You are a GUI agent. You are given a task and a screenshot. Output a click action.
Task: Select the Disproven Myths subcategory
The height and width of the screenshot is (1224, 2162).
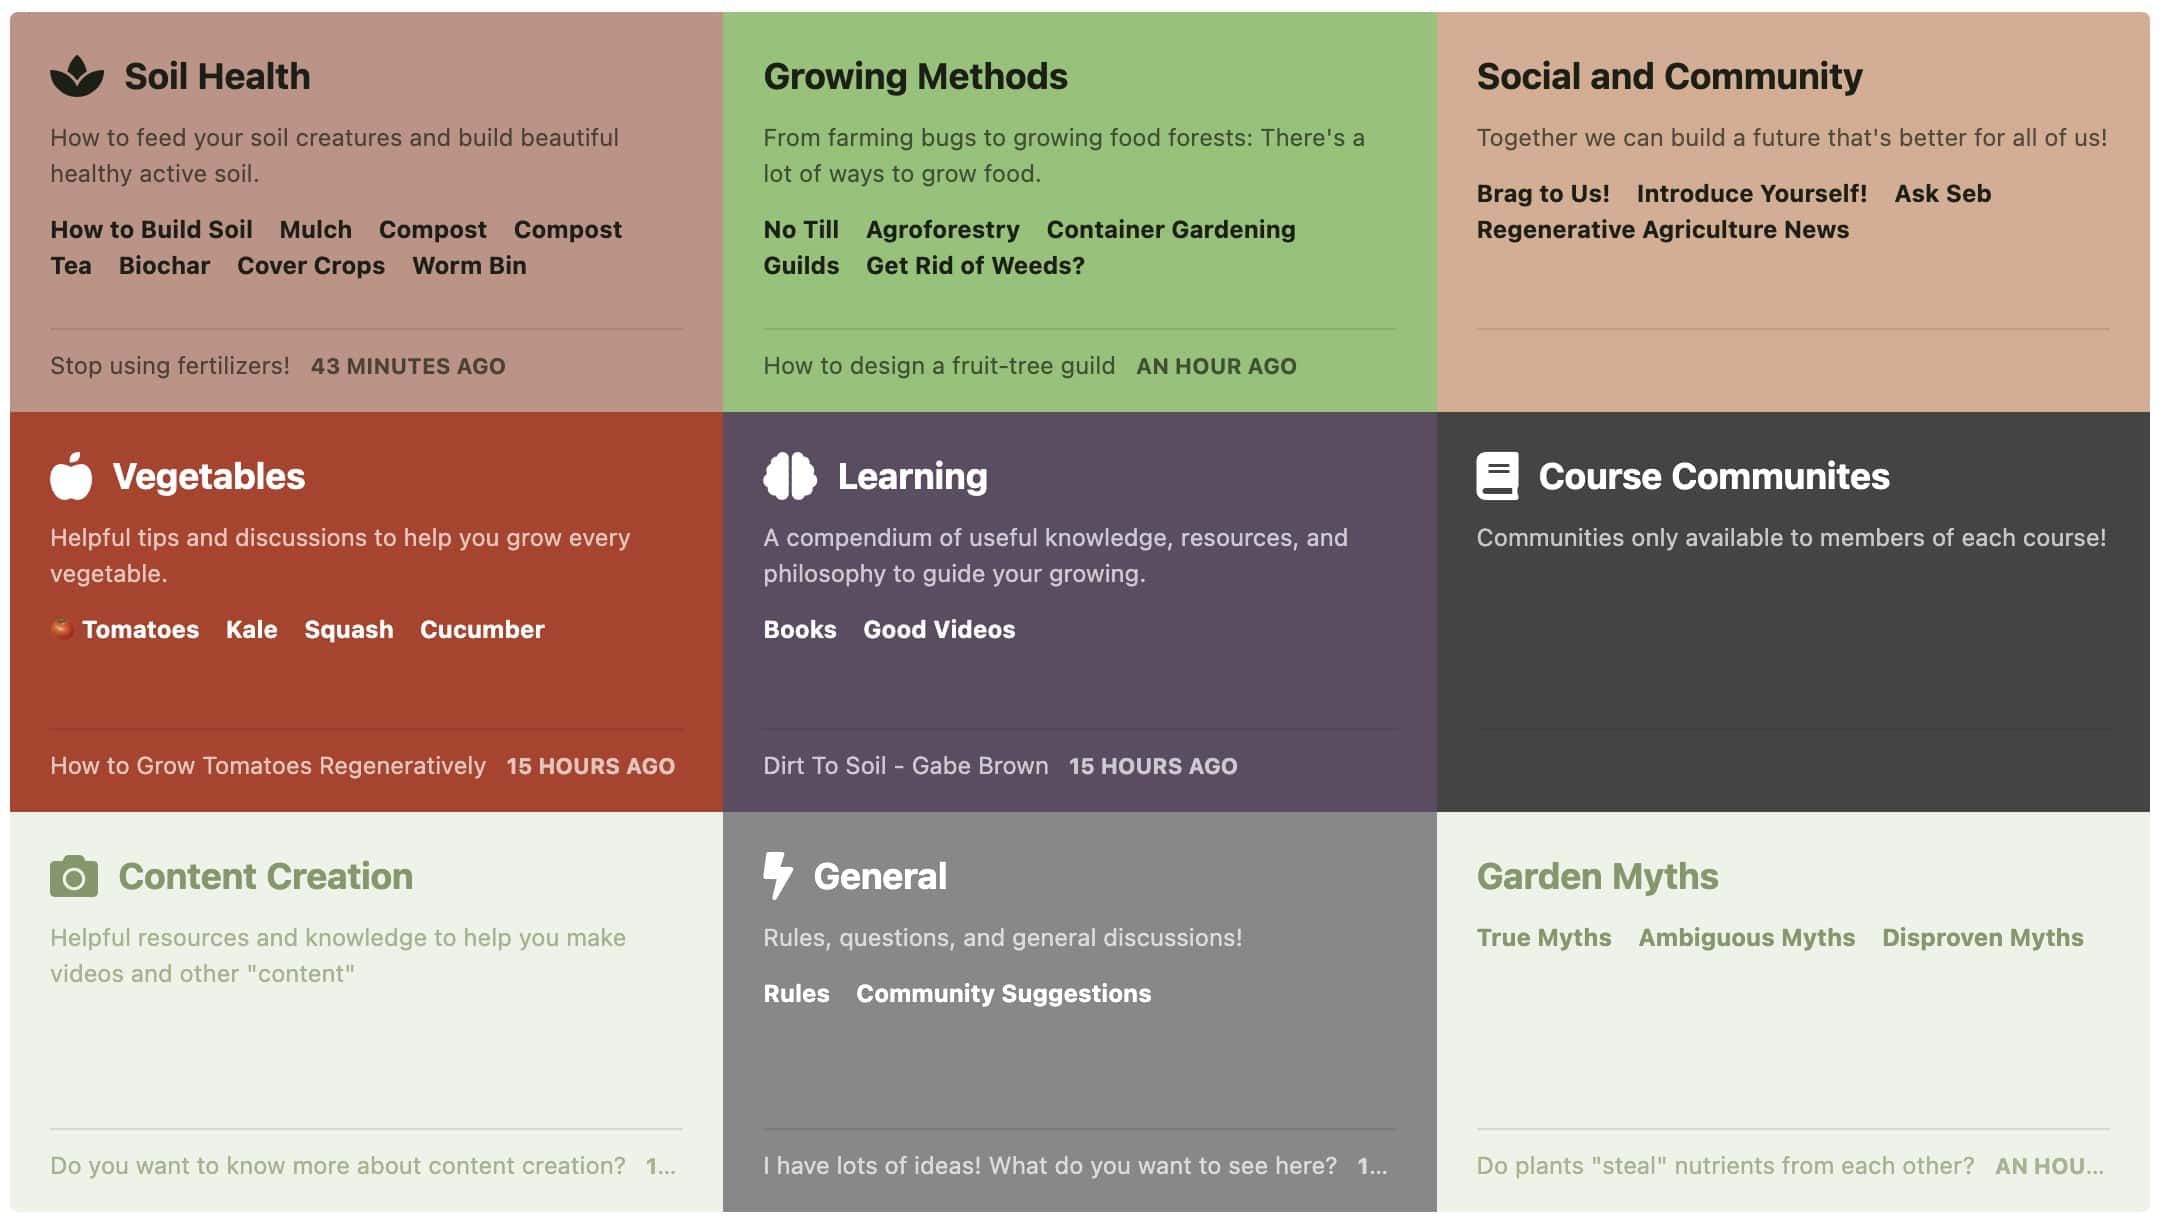click(x=1982, y=938)
